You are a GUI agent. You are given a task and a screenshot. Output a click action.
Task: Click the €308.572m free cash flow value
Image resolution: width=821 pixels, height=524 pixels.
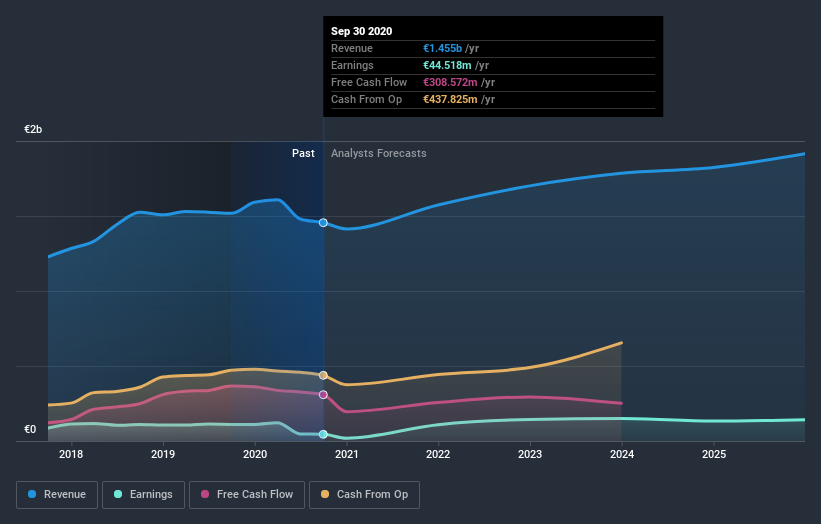click(x=450, y=82)
